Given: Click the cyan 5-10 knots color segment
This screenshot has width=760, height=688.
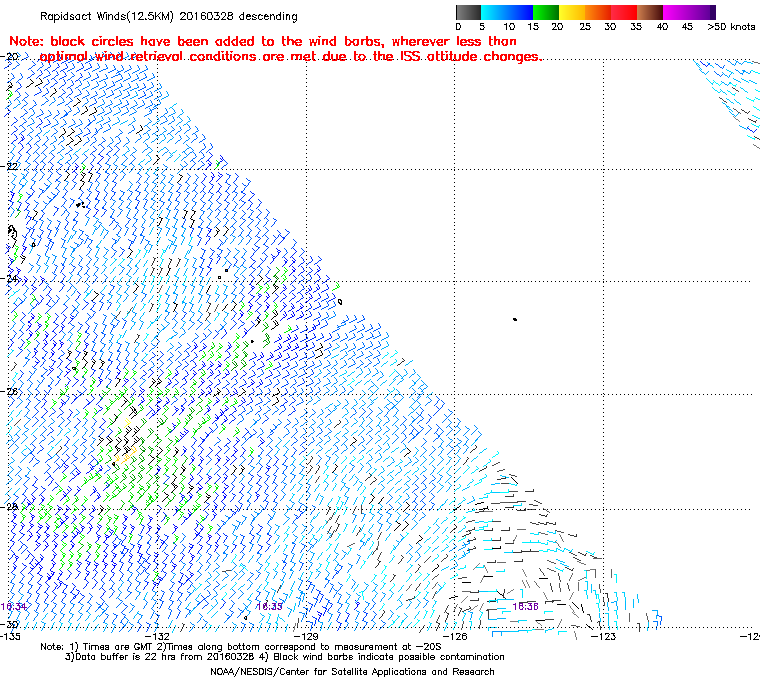Looking at the screenshot, I should click(x=494, y=12).
